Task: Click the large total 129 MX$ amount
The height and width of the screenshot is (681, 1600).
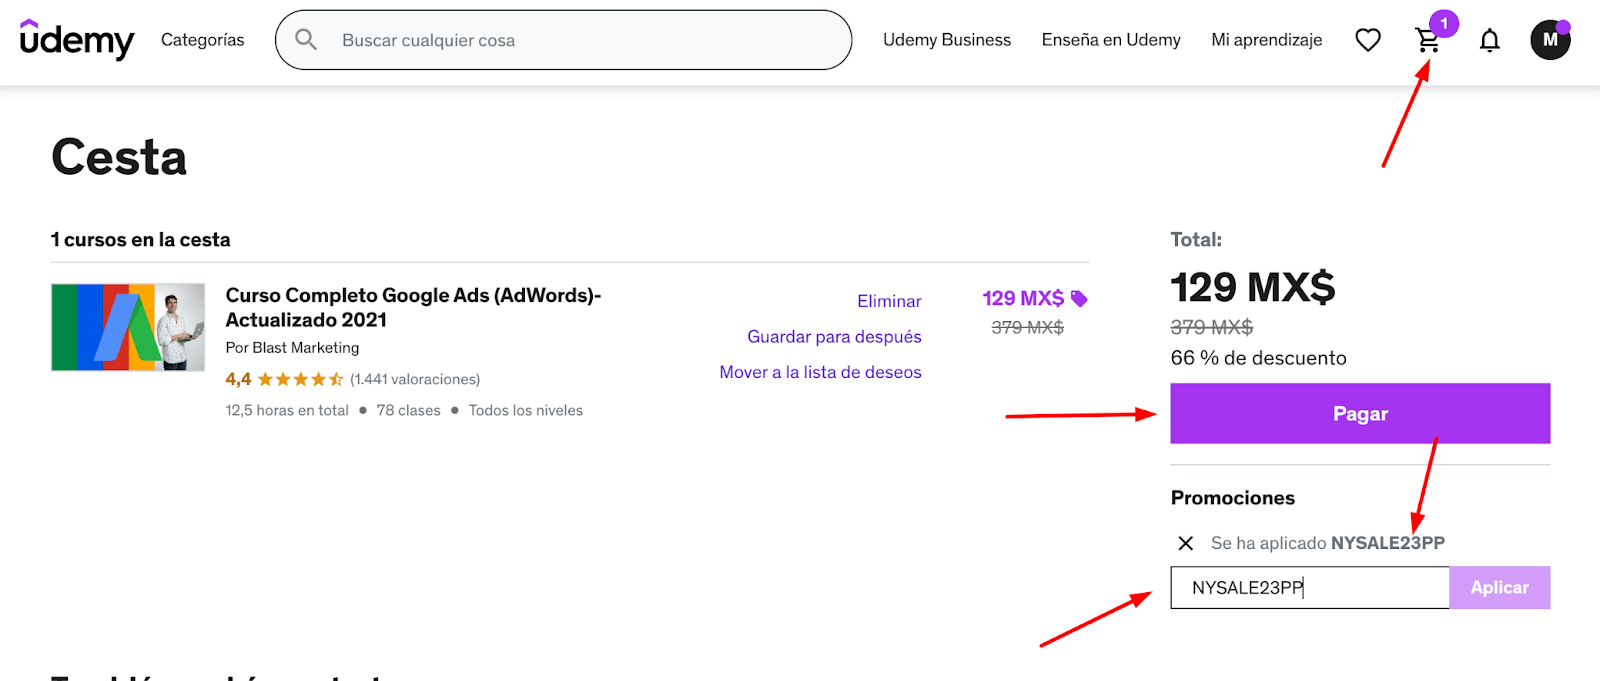Action: (x=1253, y=288)
